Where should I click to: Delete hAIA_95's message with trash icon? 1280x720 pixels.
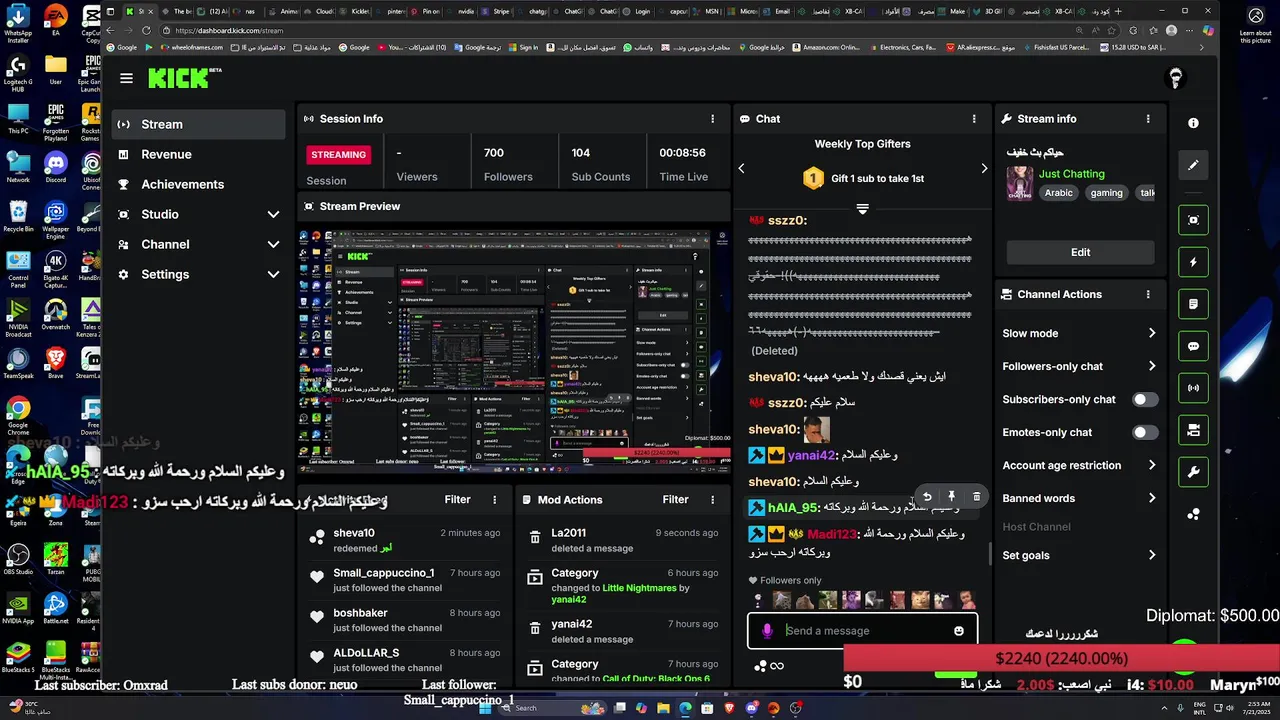(977, 496)
